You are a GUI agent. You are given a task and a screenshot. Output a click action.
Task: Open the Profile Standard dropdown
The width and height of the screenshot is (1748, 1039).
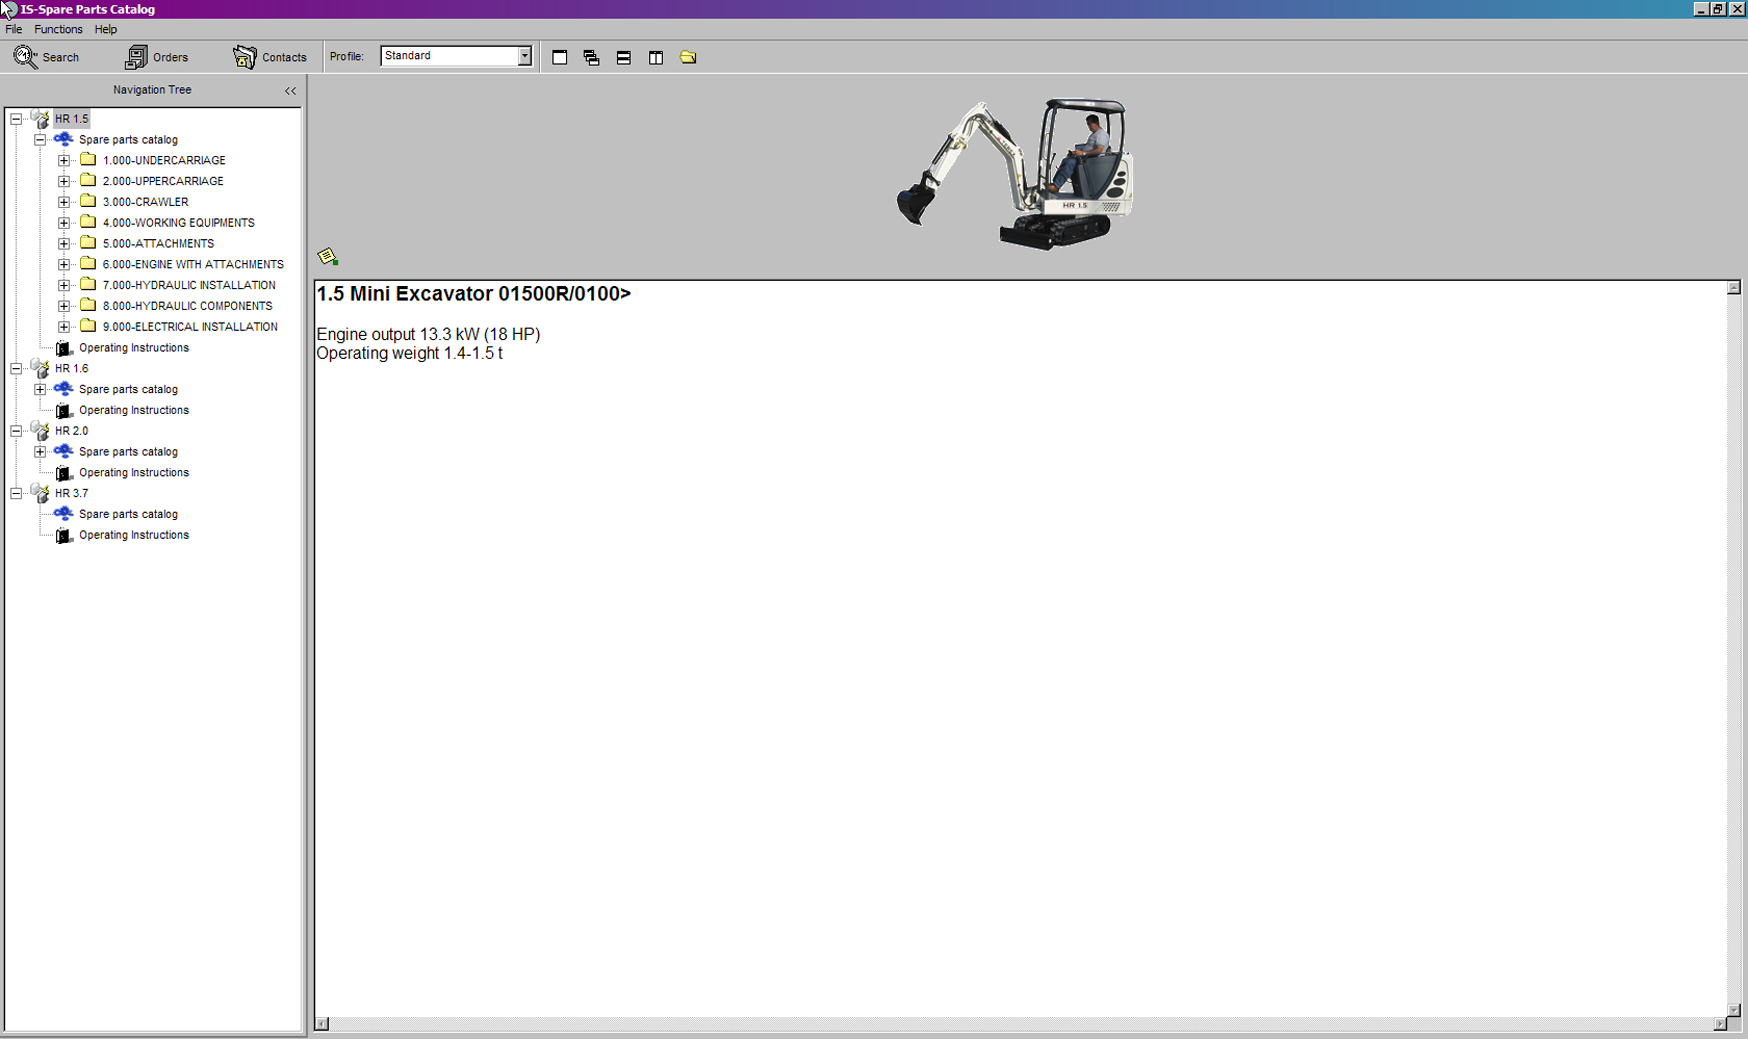tap(524, 56)
